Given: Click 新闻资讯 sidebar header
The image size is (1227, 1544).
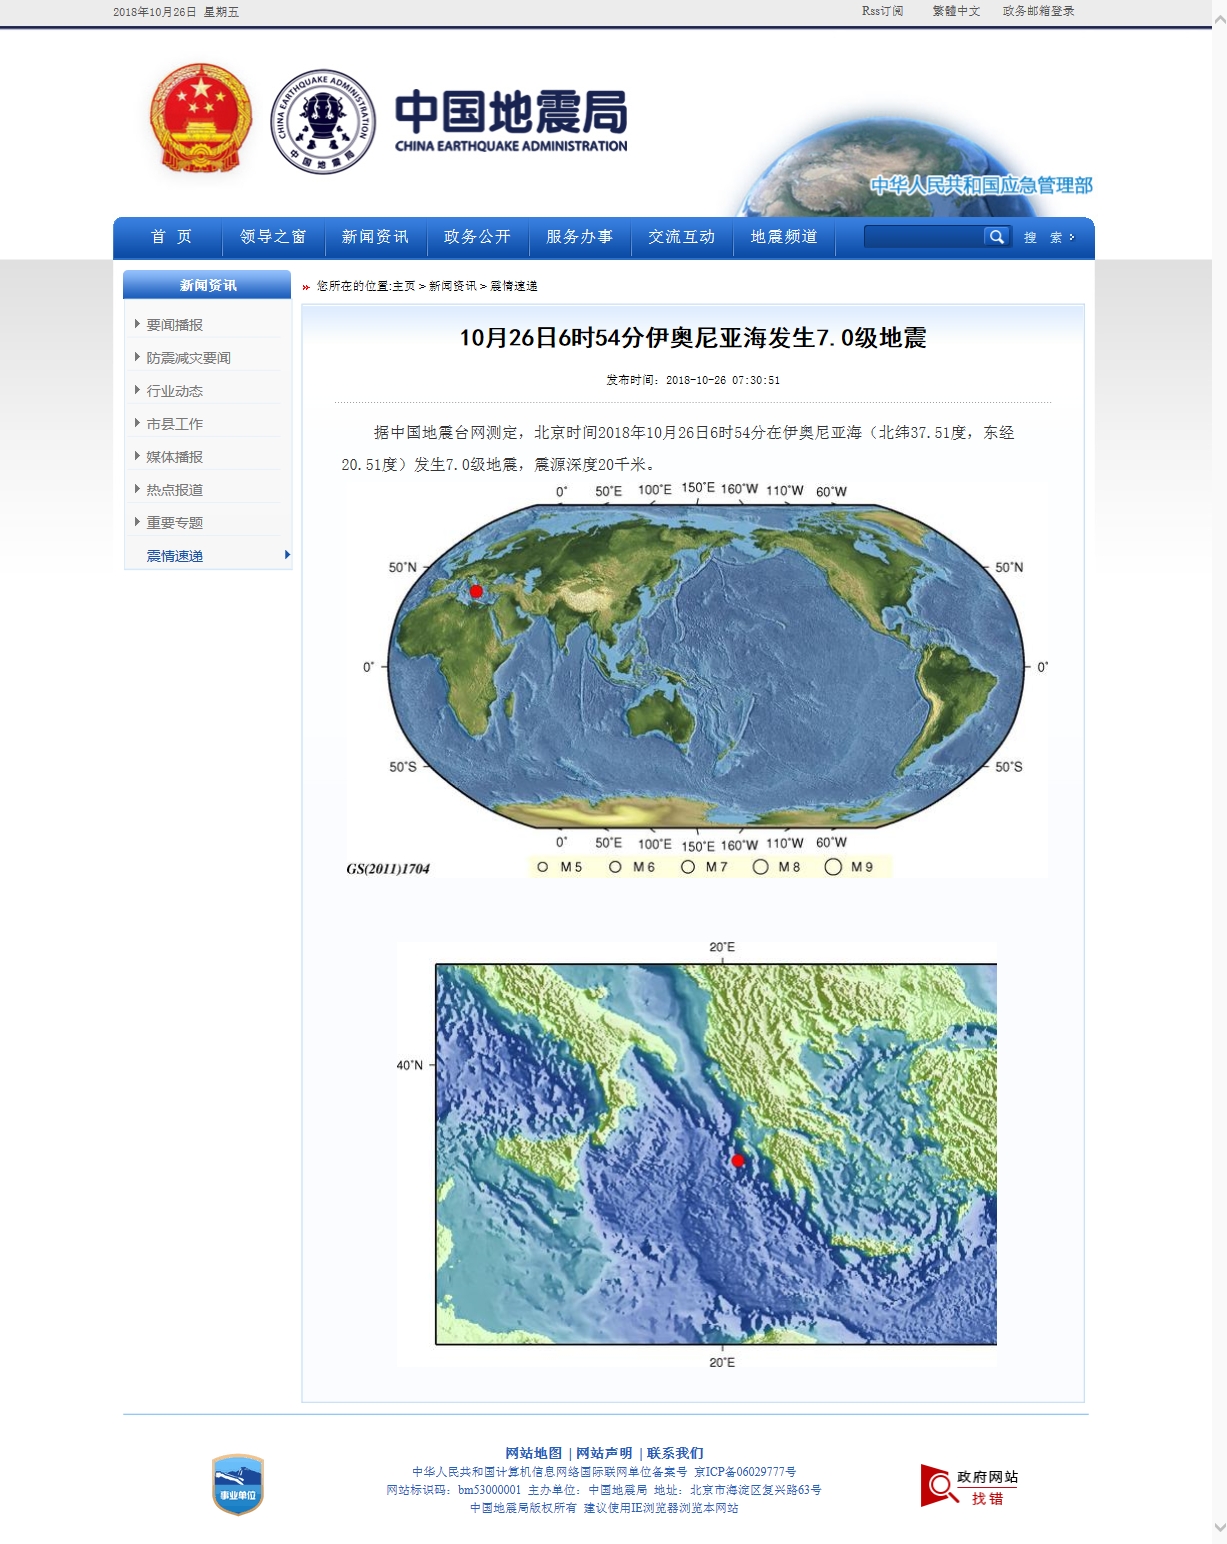Looking at the screenshot, I should click(208, 285).
